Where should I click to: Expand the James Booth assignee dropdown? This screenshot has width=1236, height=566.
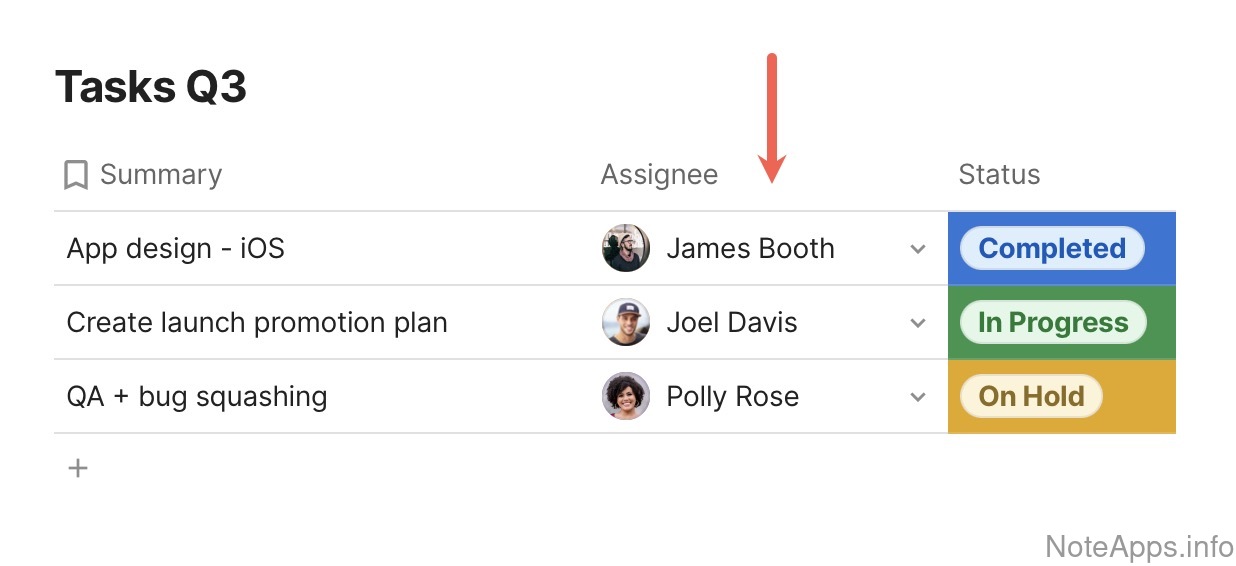pos(918,249)
